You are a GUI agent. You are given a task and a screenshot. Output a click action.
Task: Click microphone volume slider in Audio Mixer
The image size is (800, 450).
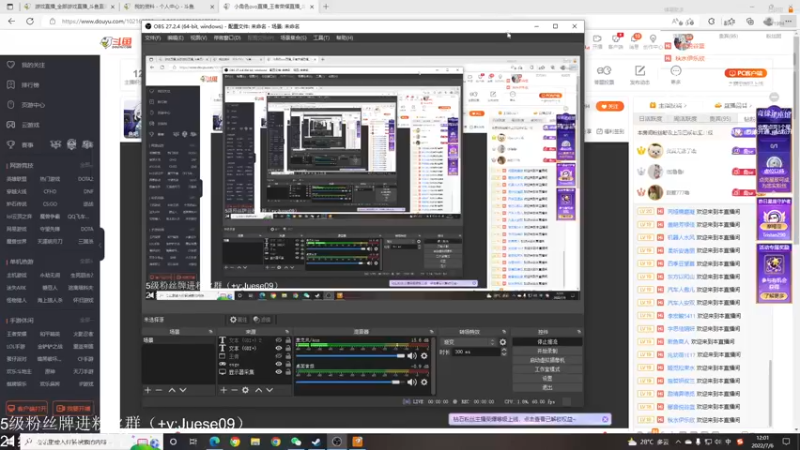351,356
